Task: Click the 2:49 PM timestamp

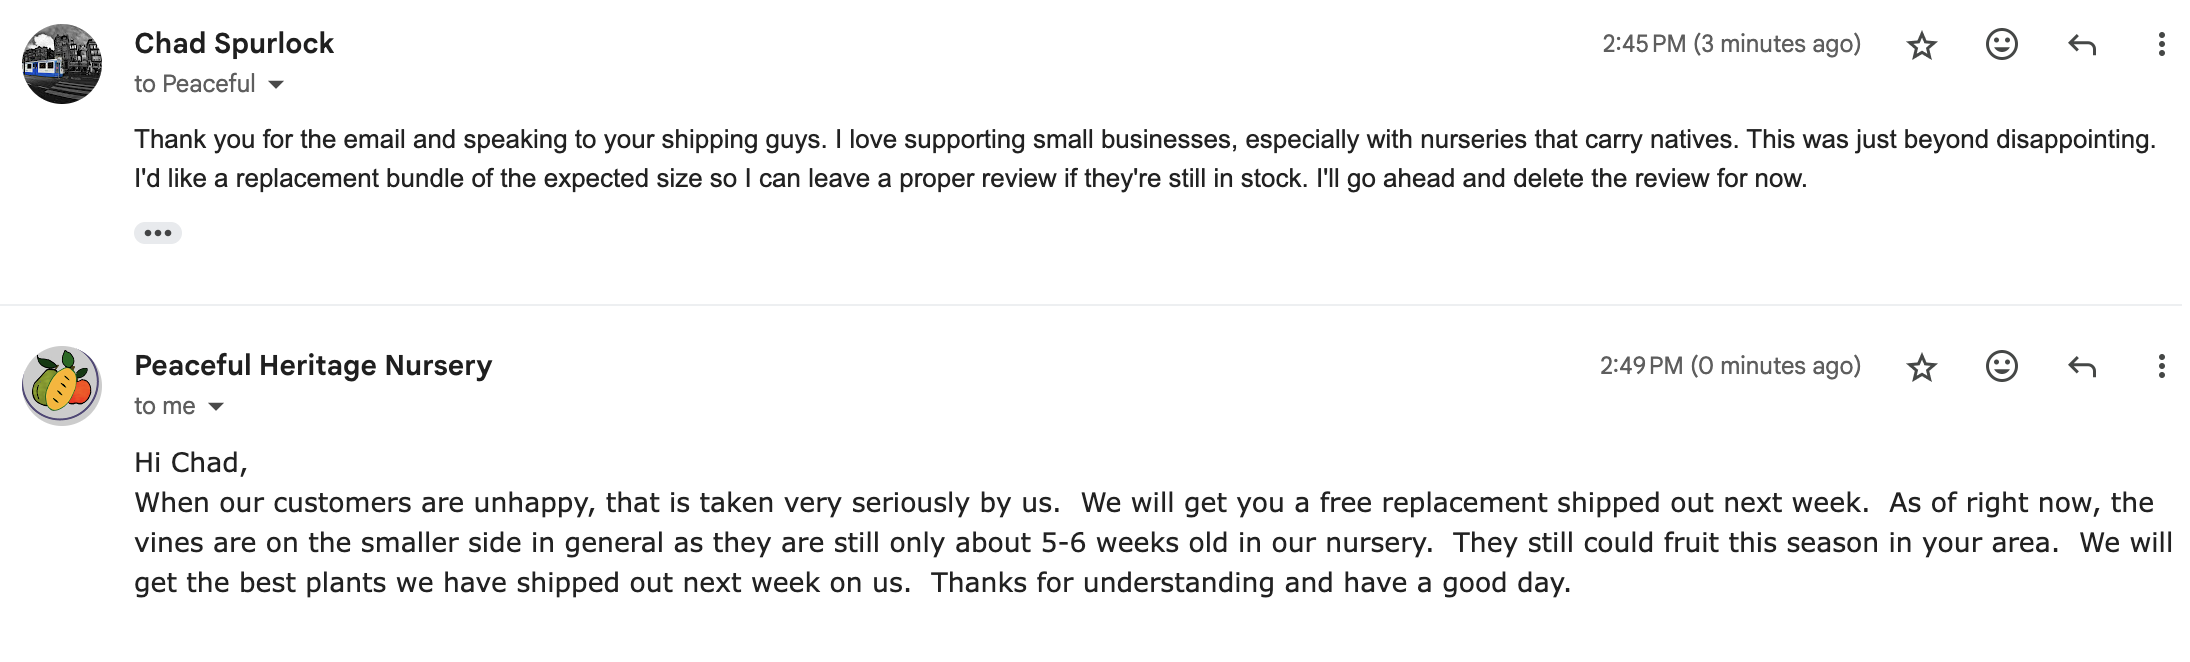Action: 1730,366
